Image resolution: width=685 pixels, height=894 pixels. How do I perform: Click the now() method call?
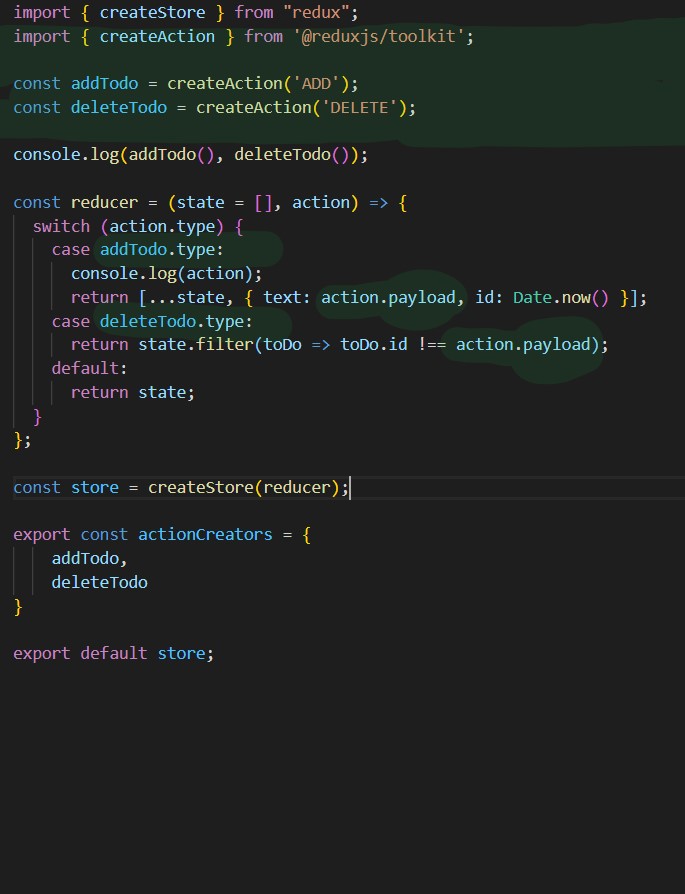[x=585, y=298]
